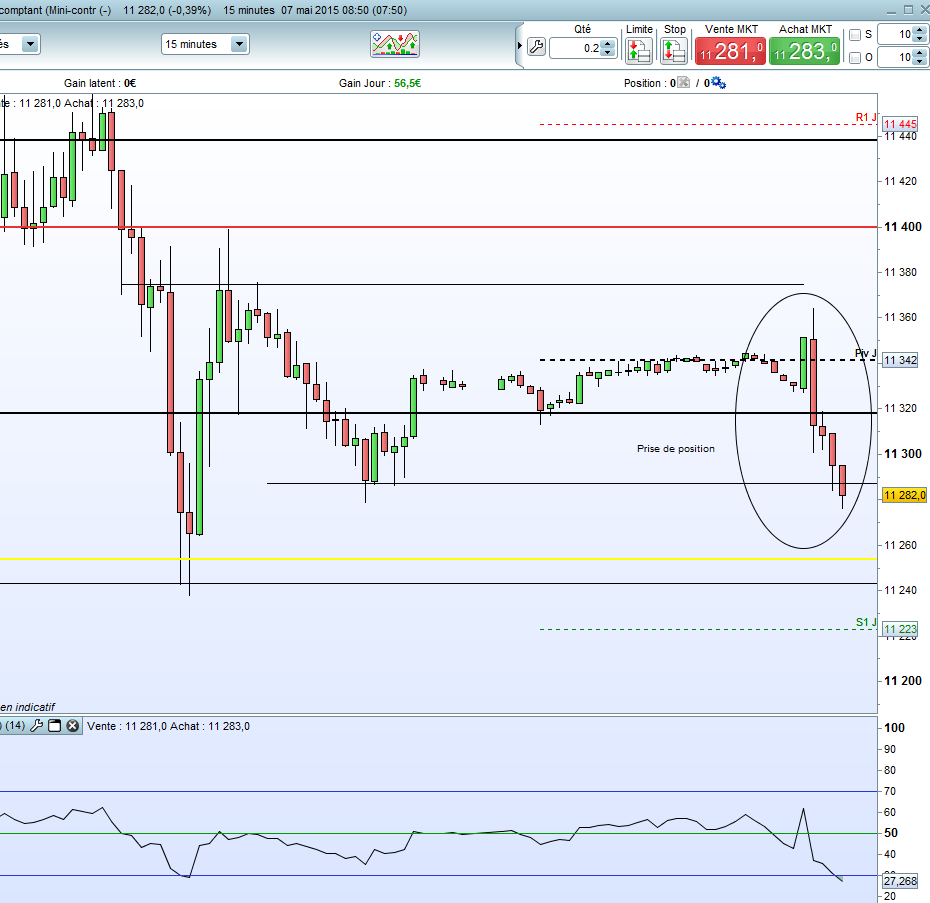Open indicator panel wrench settings
Screen dimensions: 930x903
point(36,726)
